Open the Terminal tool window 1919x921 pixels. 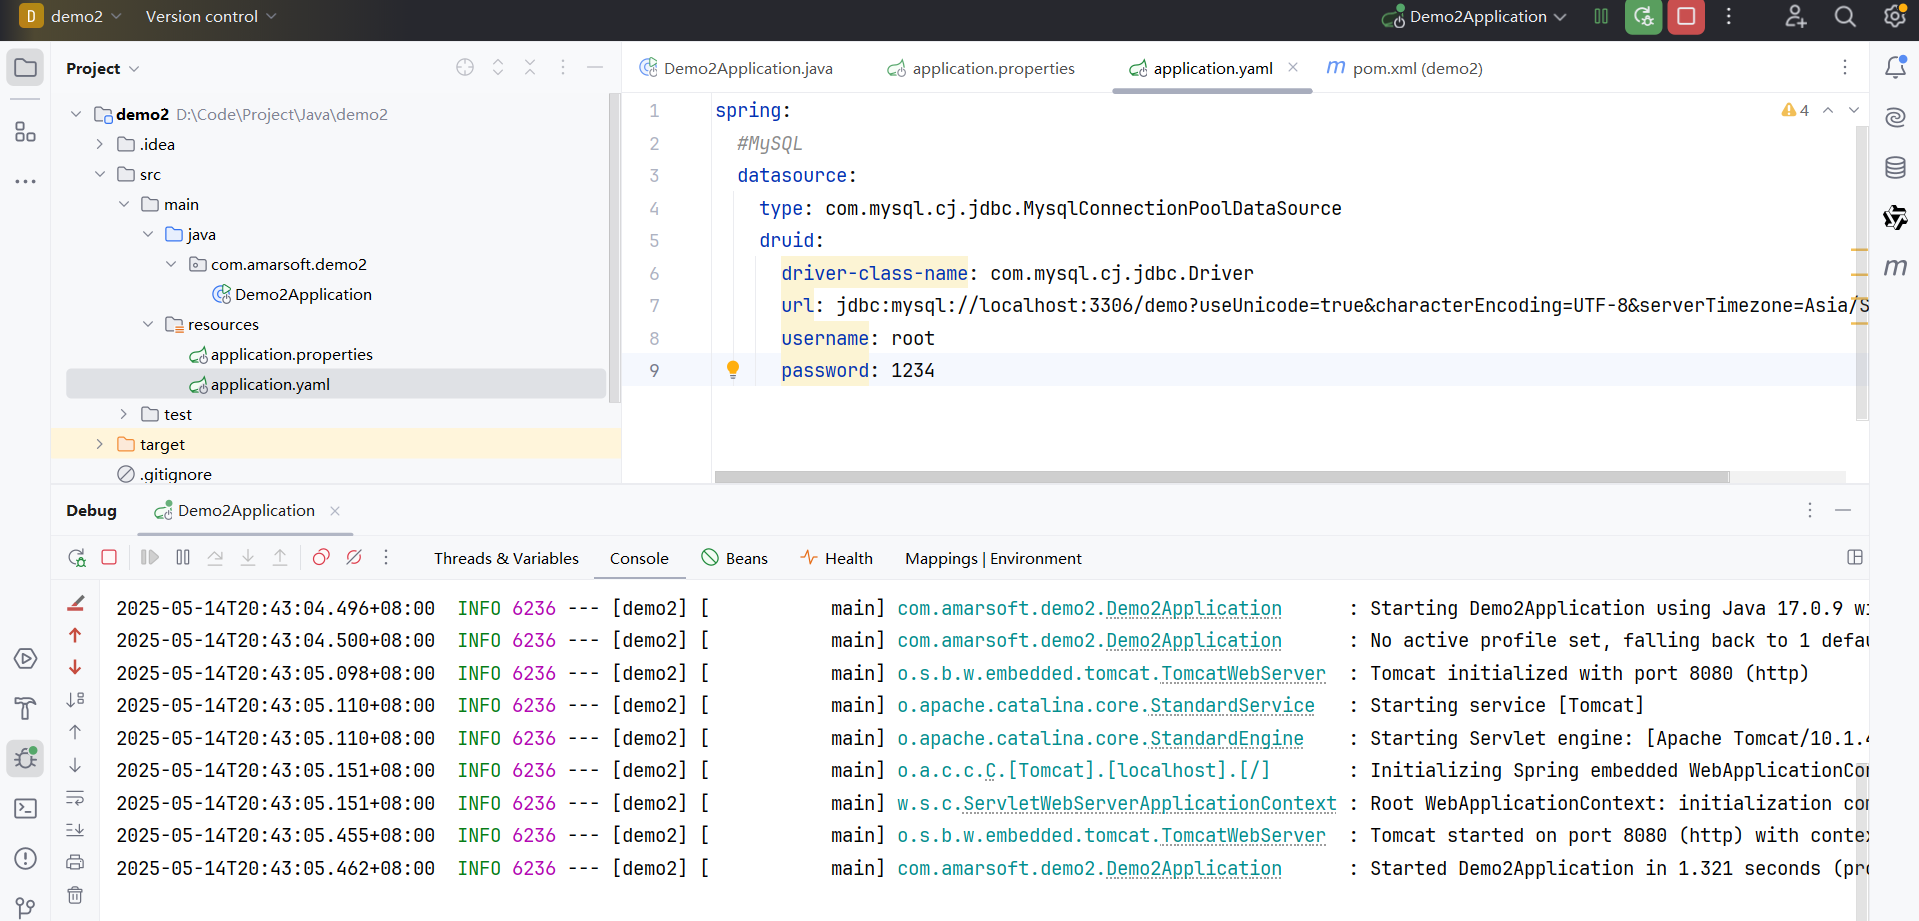tap(26, 808)
